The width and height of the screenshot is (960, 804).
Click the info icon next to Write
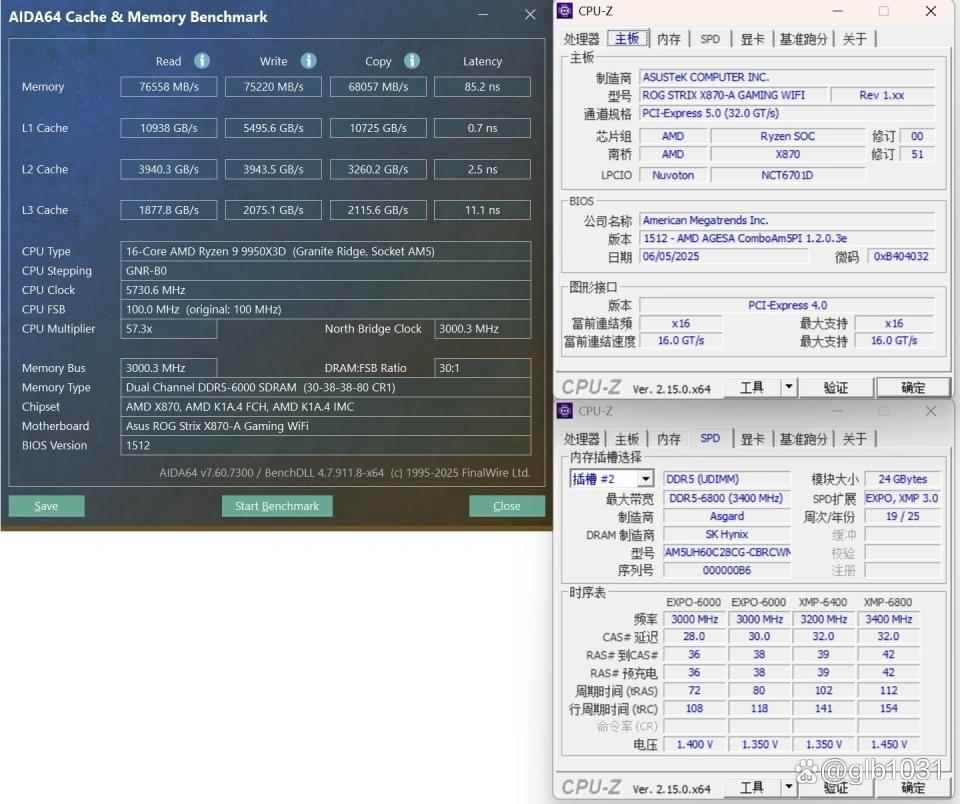click(x=309, y=61)
